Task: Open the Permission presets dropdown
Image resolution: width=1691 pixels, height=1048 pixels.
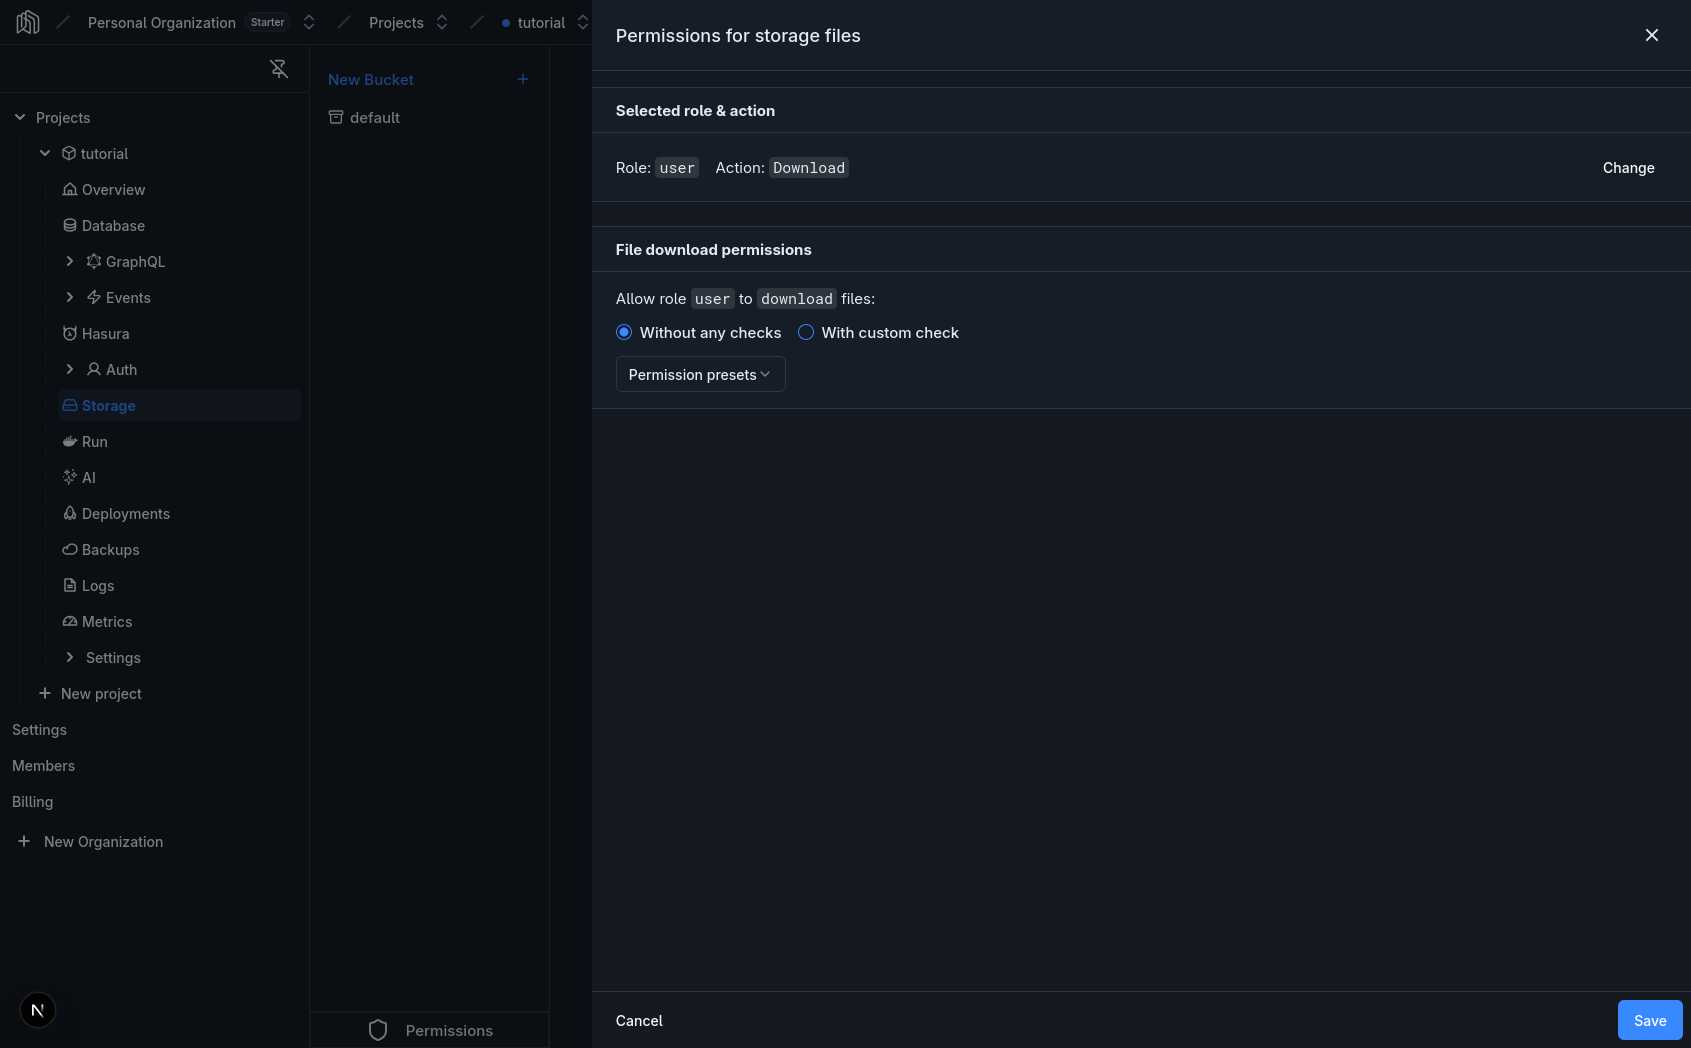Action: [701, 374]
